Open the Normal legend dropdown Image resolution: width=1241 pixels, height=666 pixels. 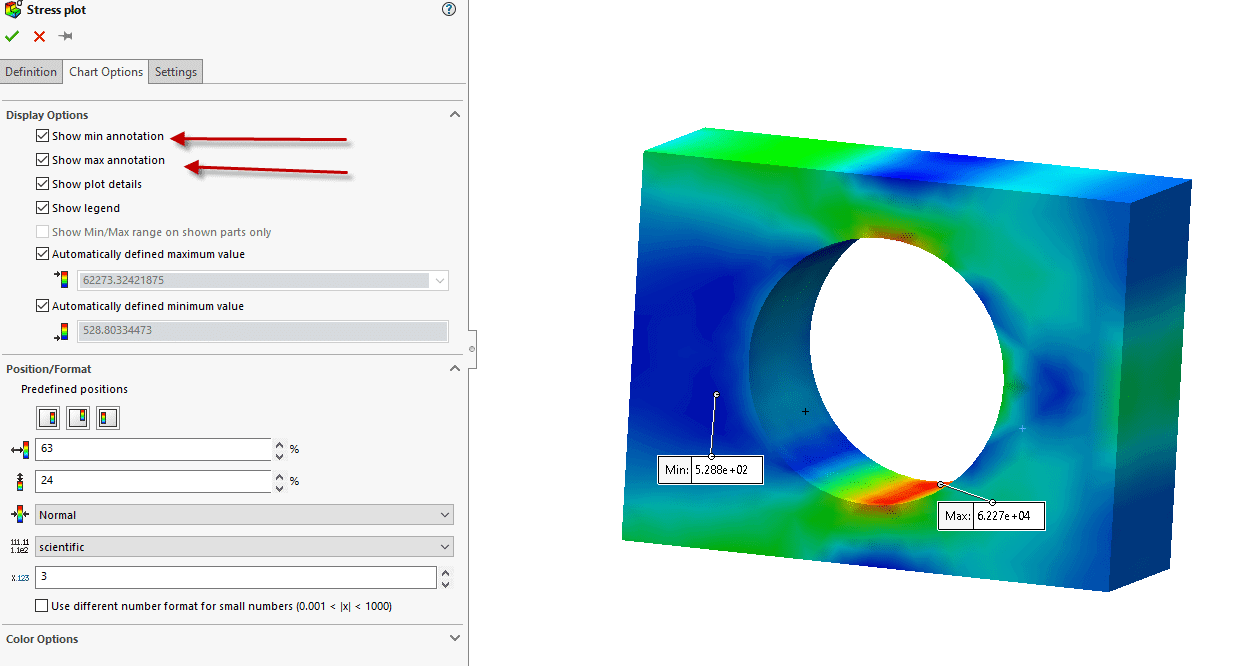244,515
